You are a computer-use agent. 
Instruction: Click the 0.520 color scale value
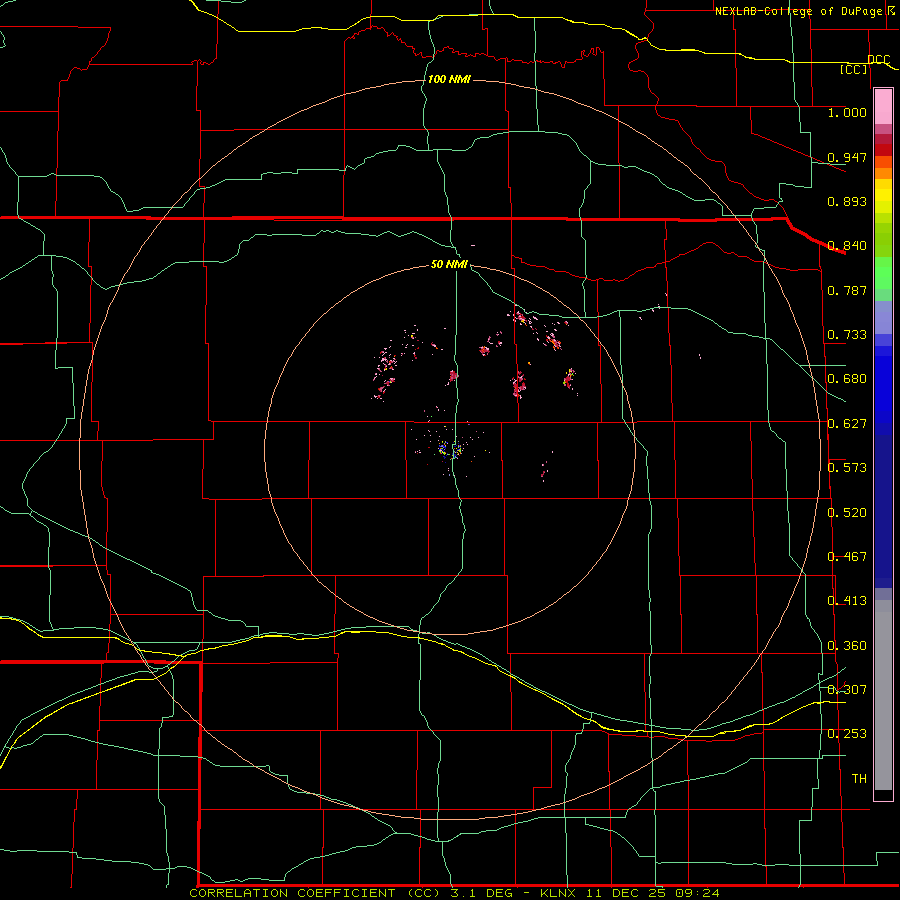tap(847, 513)
